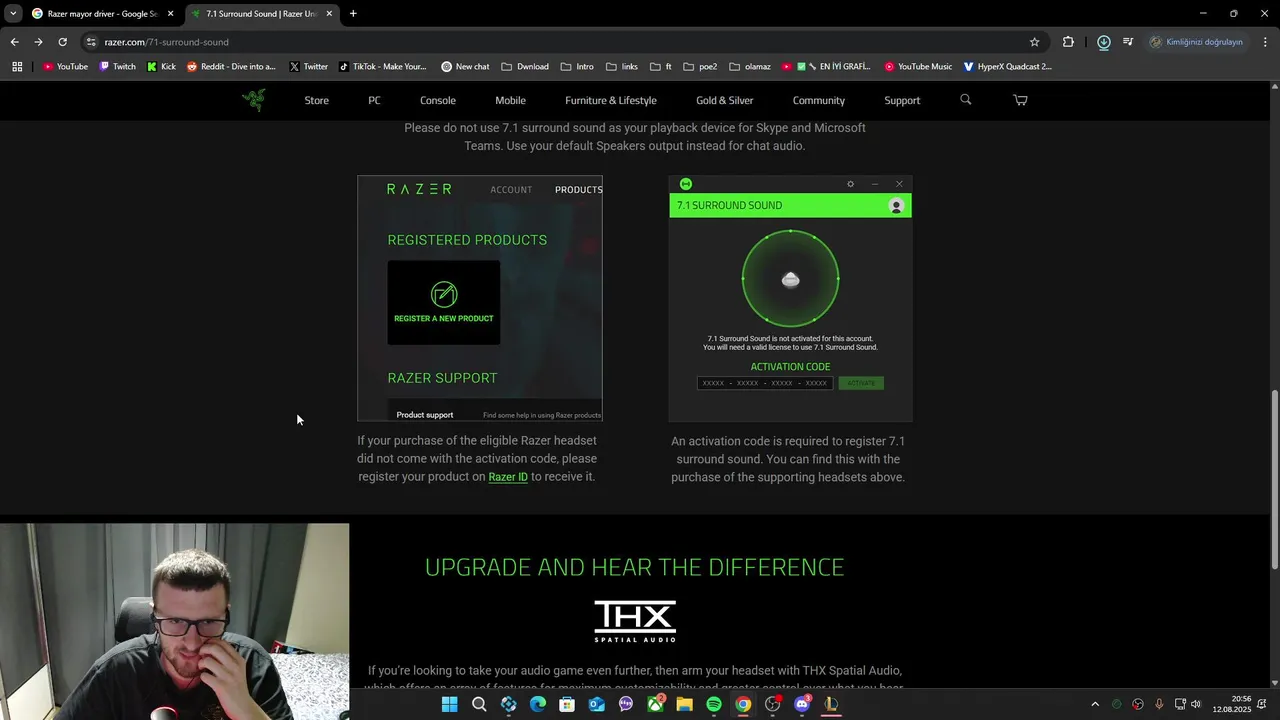
Task: Open Microsoft Edge from taskbar
Action: click(x=538, y=704)
